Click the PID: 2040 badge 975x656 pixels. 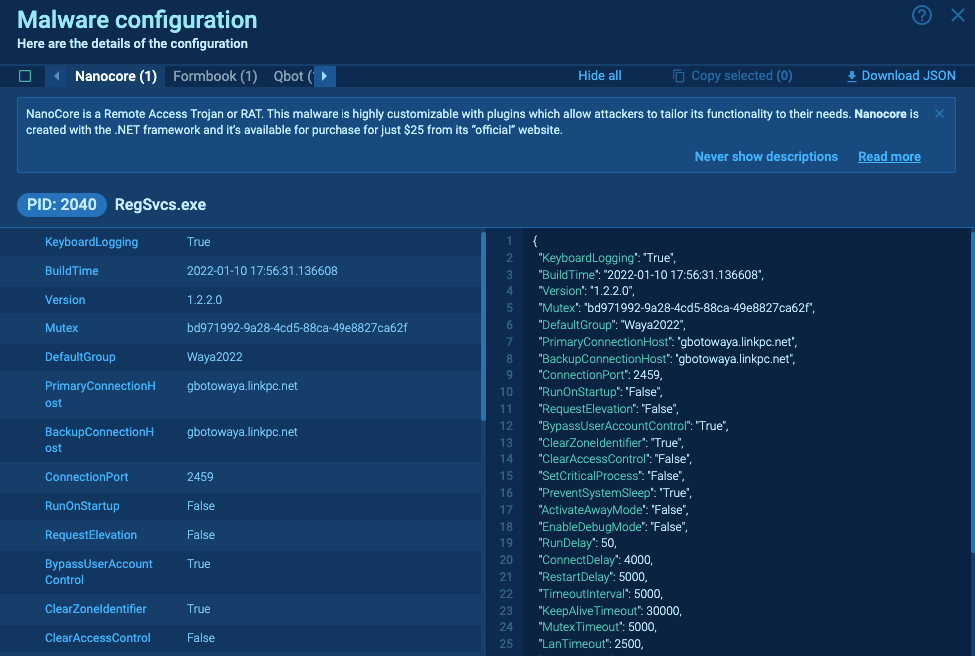tap(61, 205)
